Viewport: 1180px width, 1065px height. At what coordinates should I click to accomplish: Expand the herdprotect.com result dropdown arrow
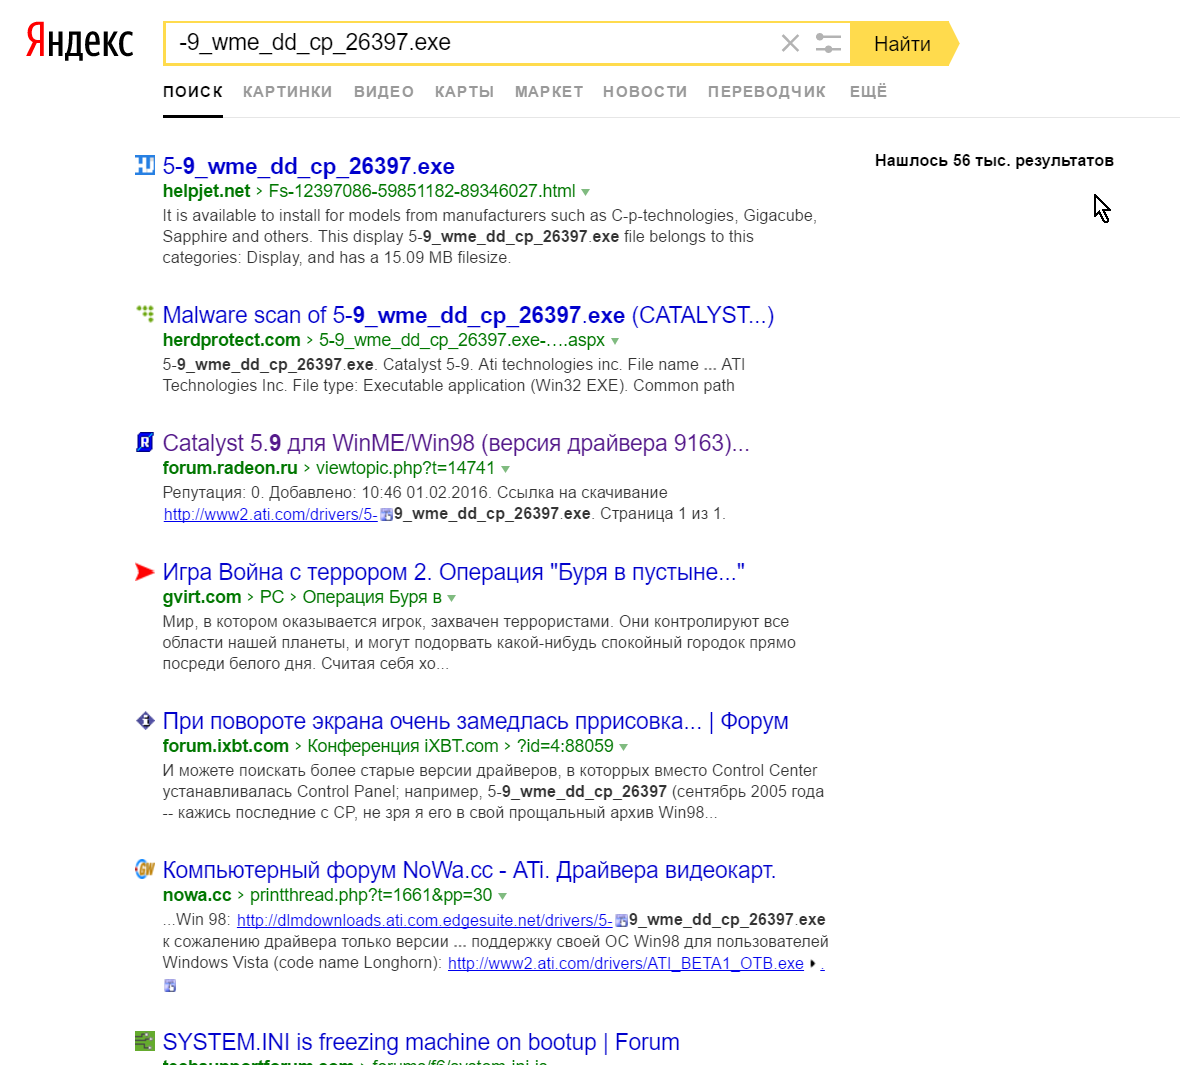(x=615, y=341)
